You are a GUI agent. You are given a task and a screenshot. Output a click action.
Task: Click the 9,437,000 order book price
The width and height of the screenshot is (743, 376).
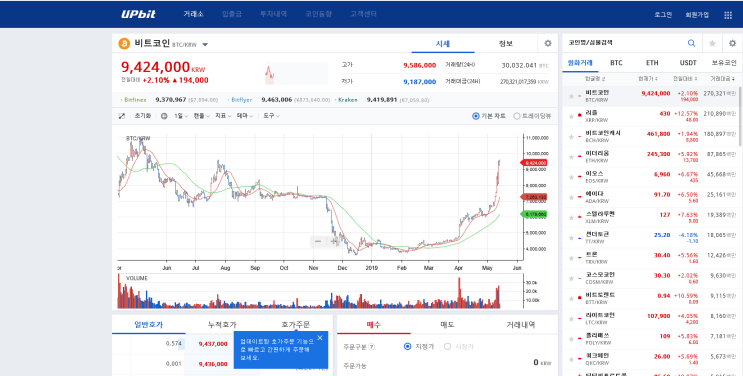(x=213, y=344)
